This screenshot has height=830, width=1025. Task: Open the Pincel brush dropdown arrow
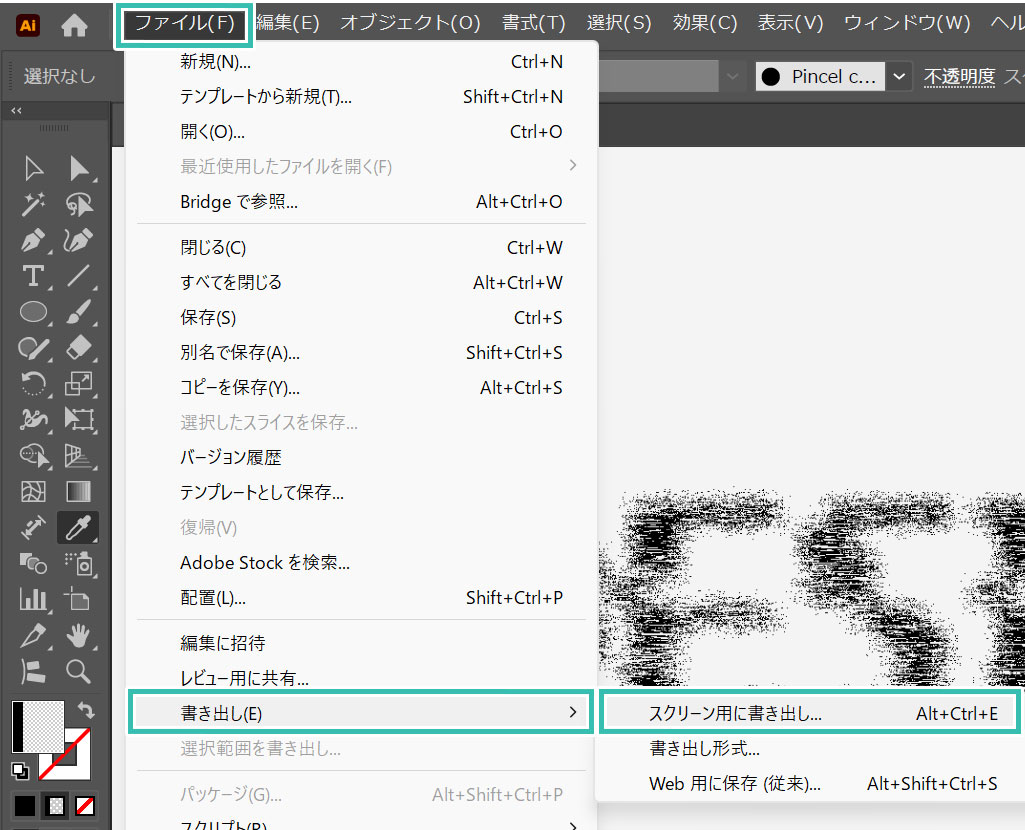point(899,76)
